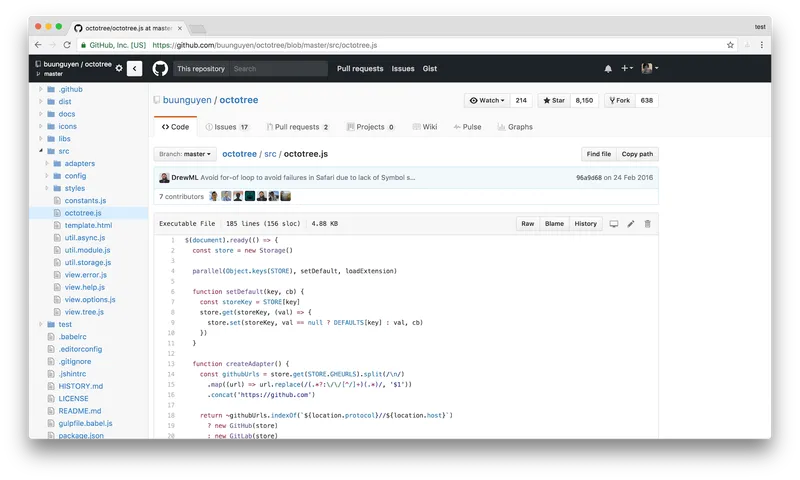View the Raw file
The width and height of the screenshot is (800, 480).
click(x=528, y=223)
